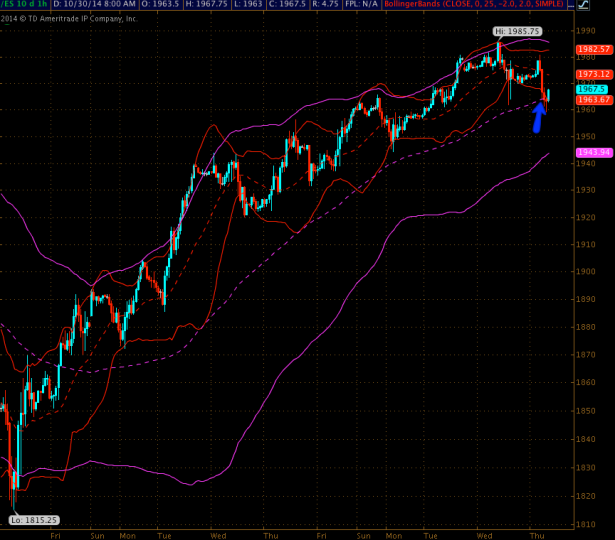Click the 1900 level on price axis

pos(587,272)
